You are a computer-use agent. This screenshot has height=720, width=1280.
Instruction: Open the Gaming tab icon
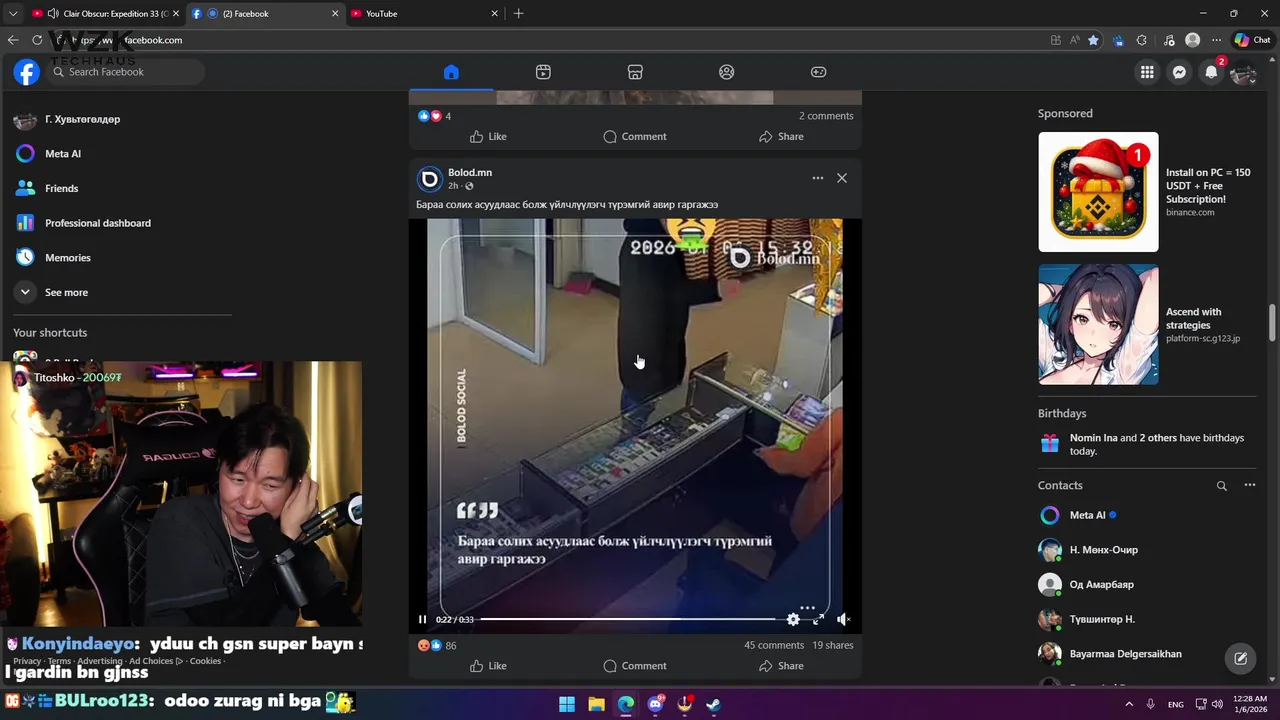(818, 72)
